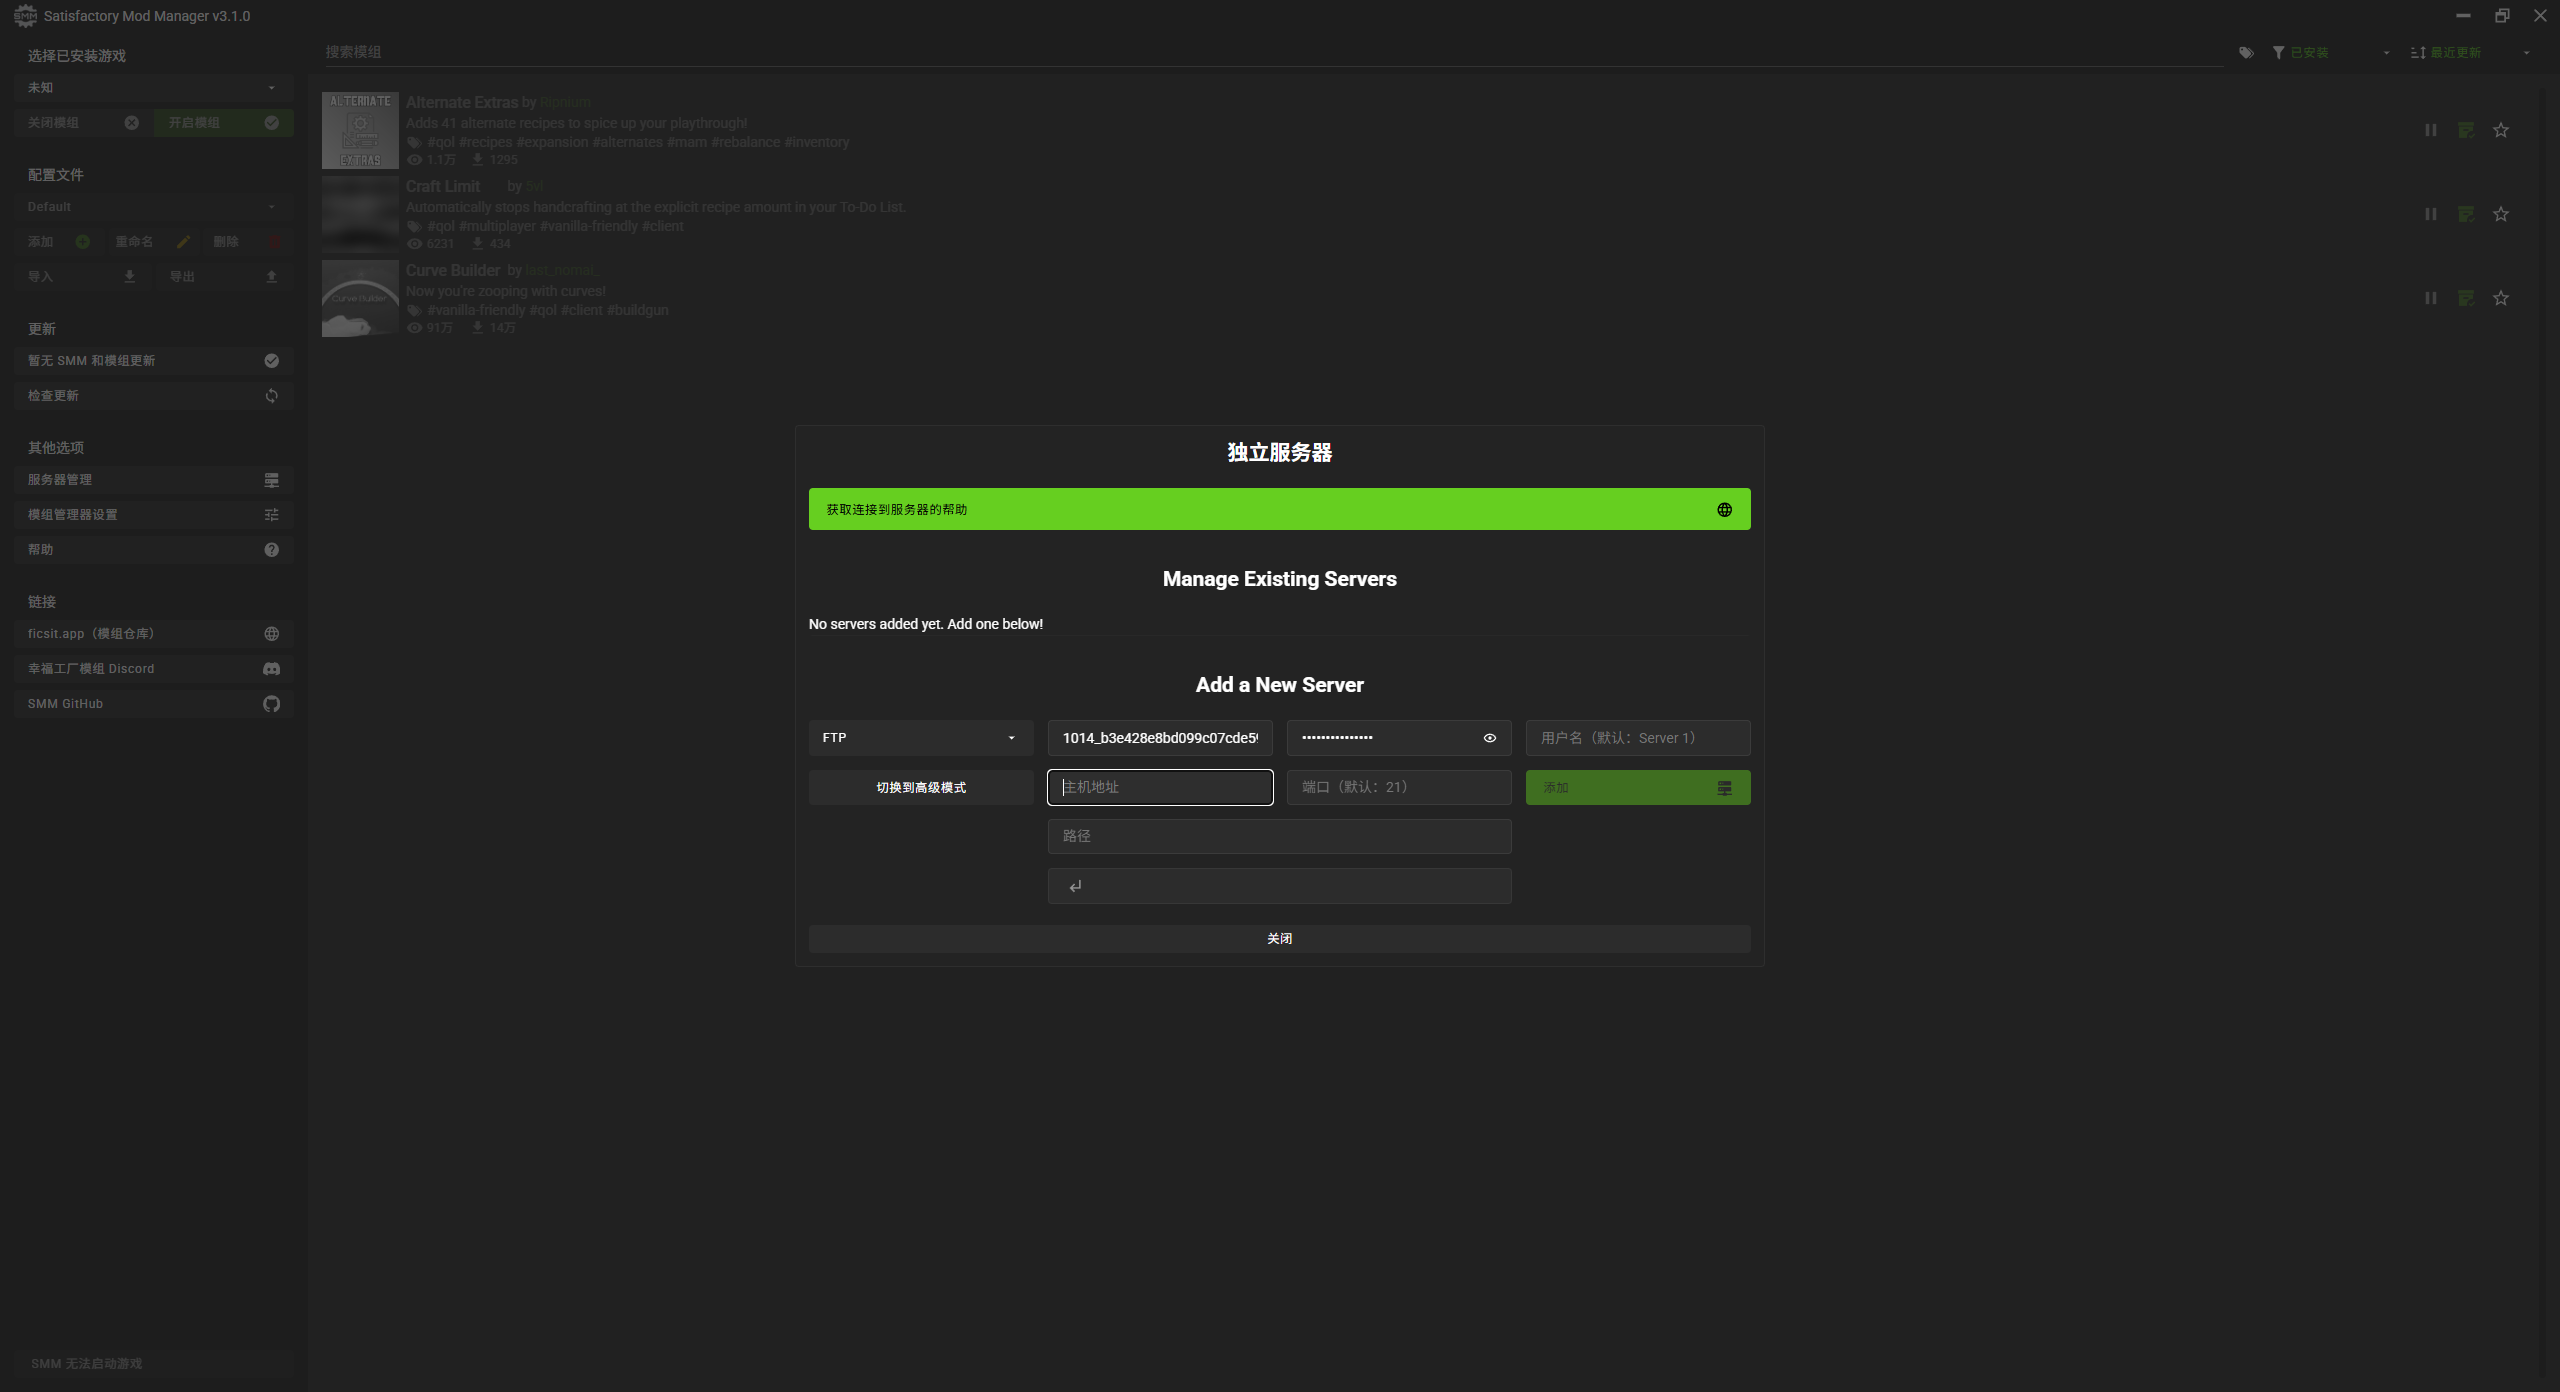Click the return-arrow path browser row
2560x1392 pixels.
click(x=1279, y=887)
